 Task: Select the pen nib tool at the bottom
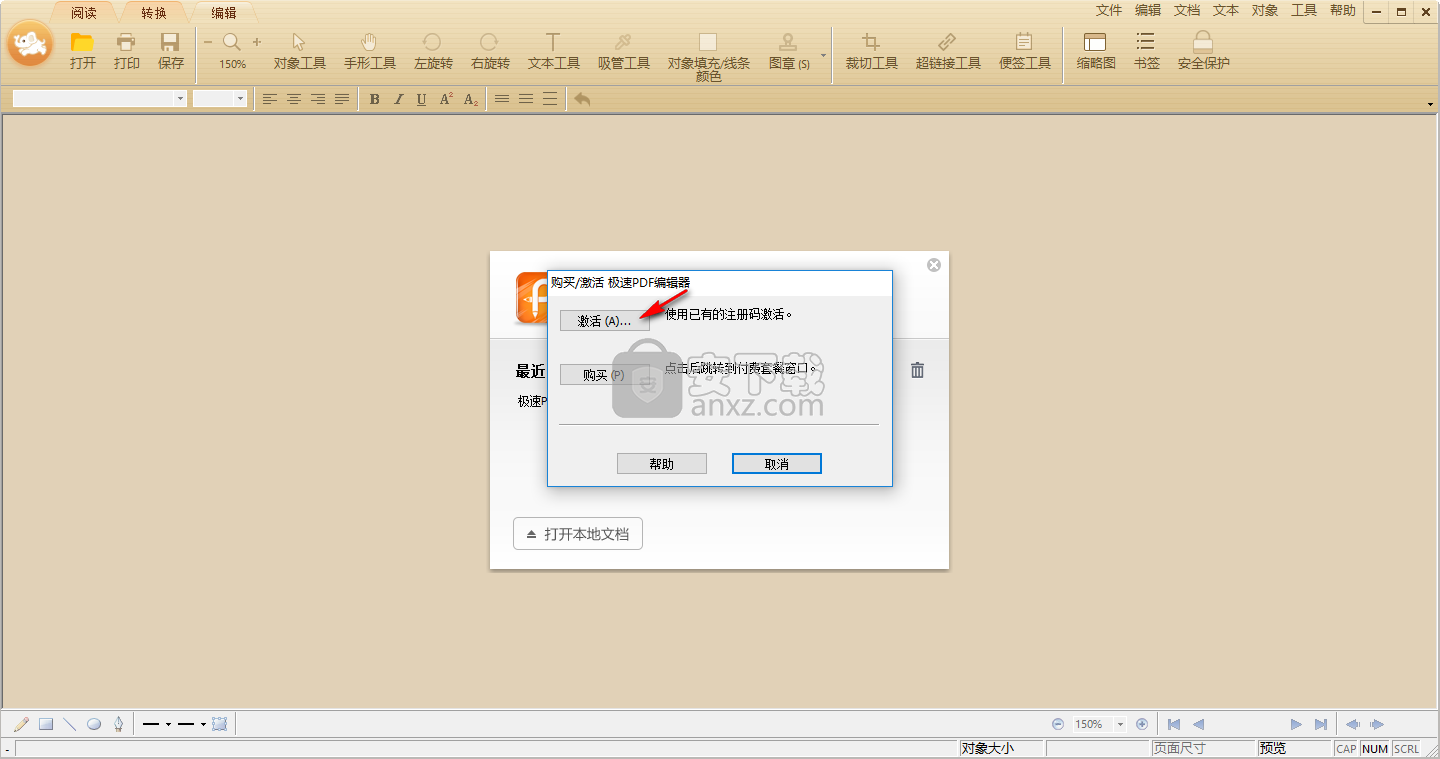pyautogui.click(x=119, y=724)
